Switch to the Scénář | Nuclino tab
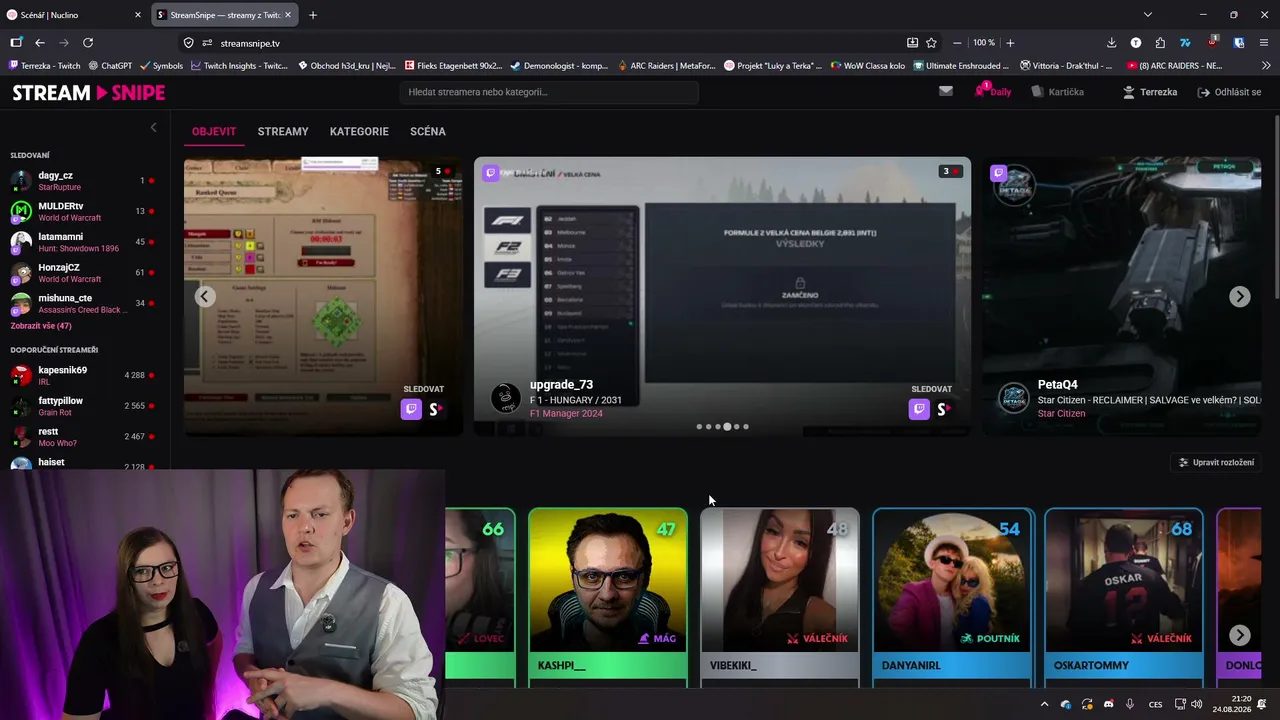The height and width of the screenshot is (720, 1280). [75, 15]
